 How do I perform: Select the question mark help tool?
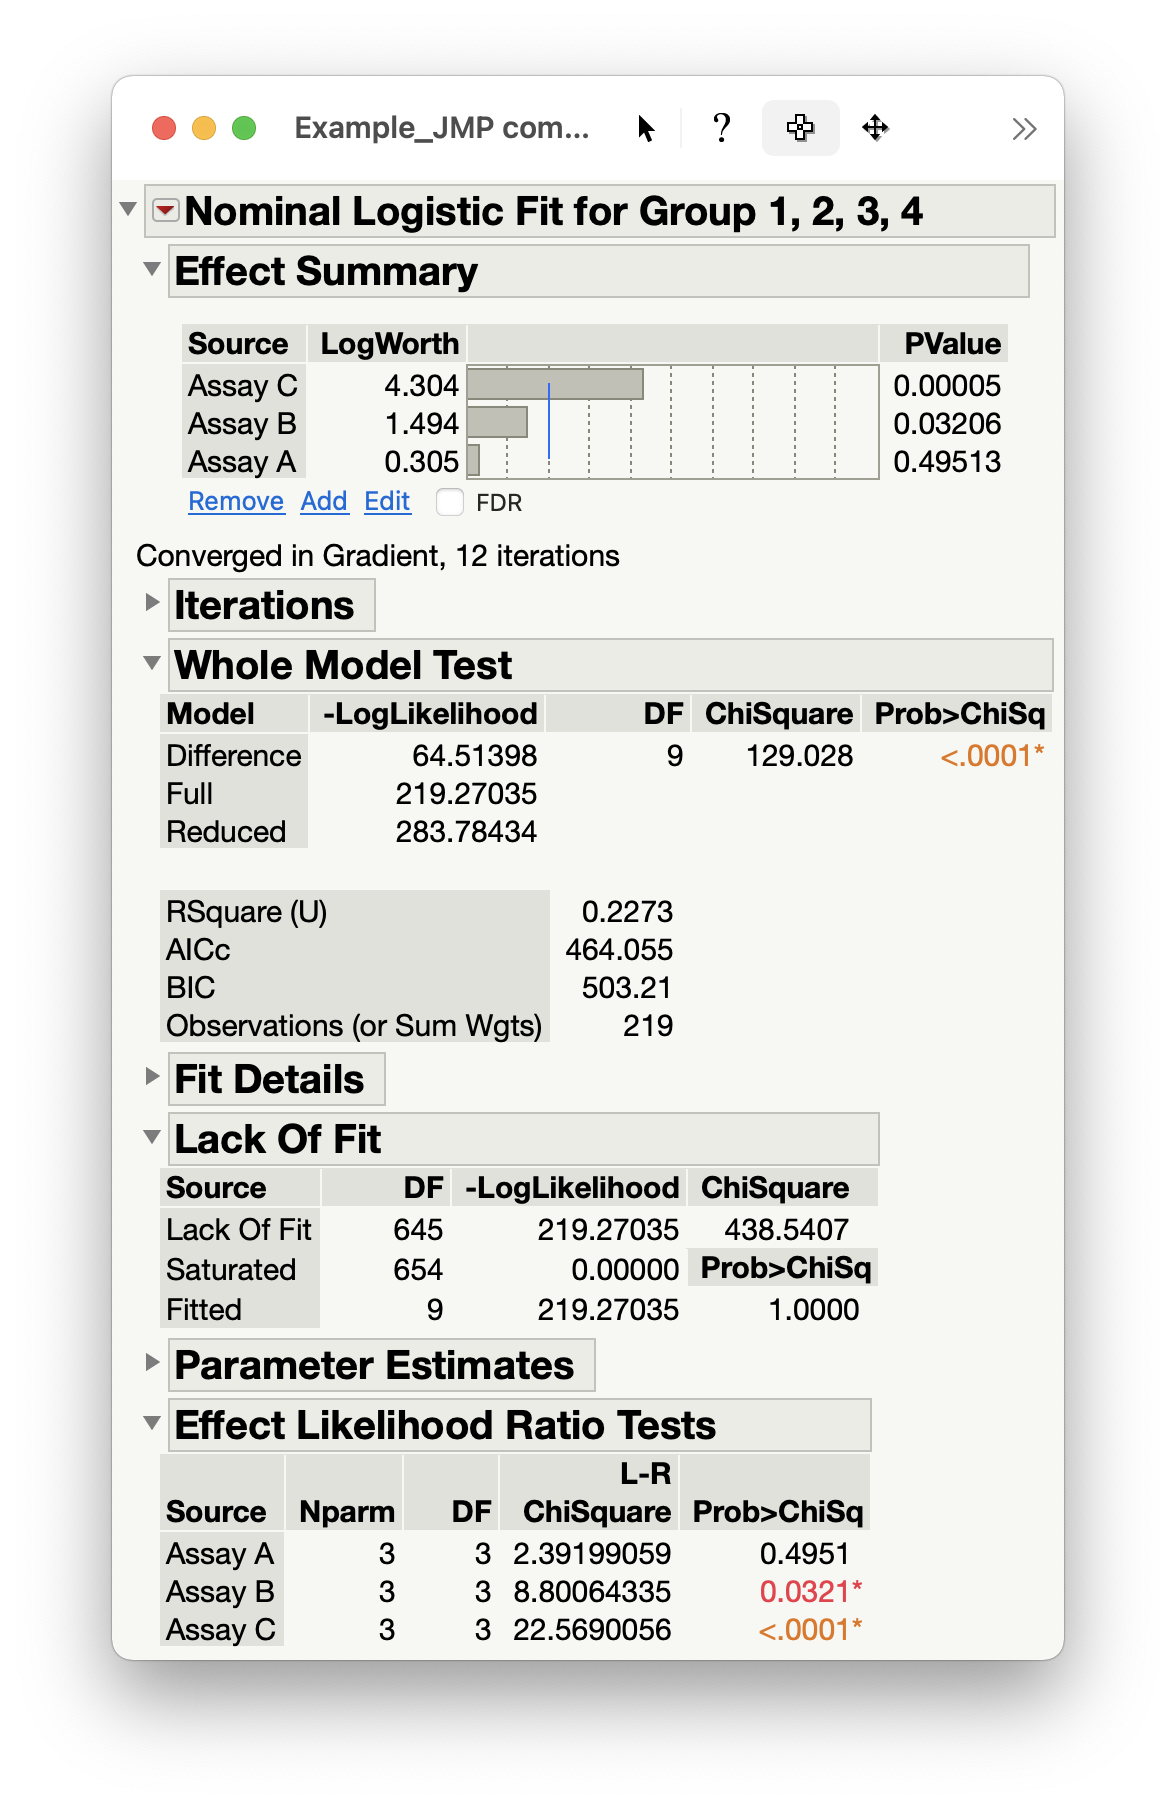click(721, 128)
